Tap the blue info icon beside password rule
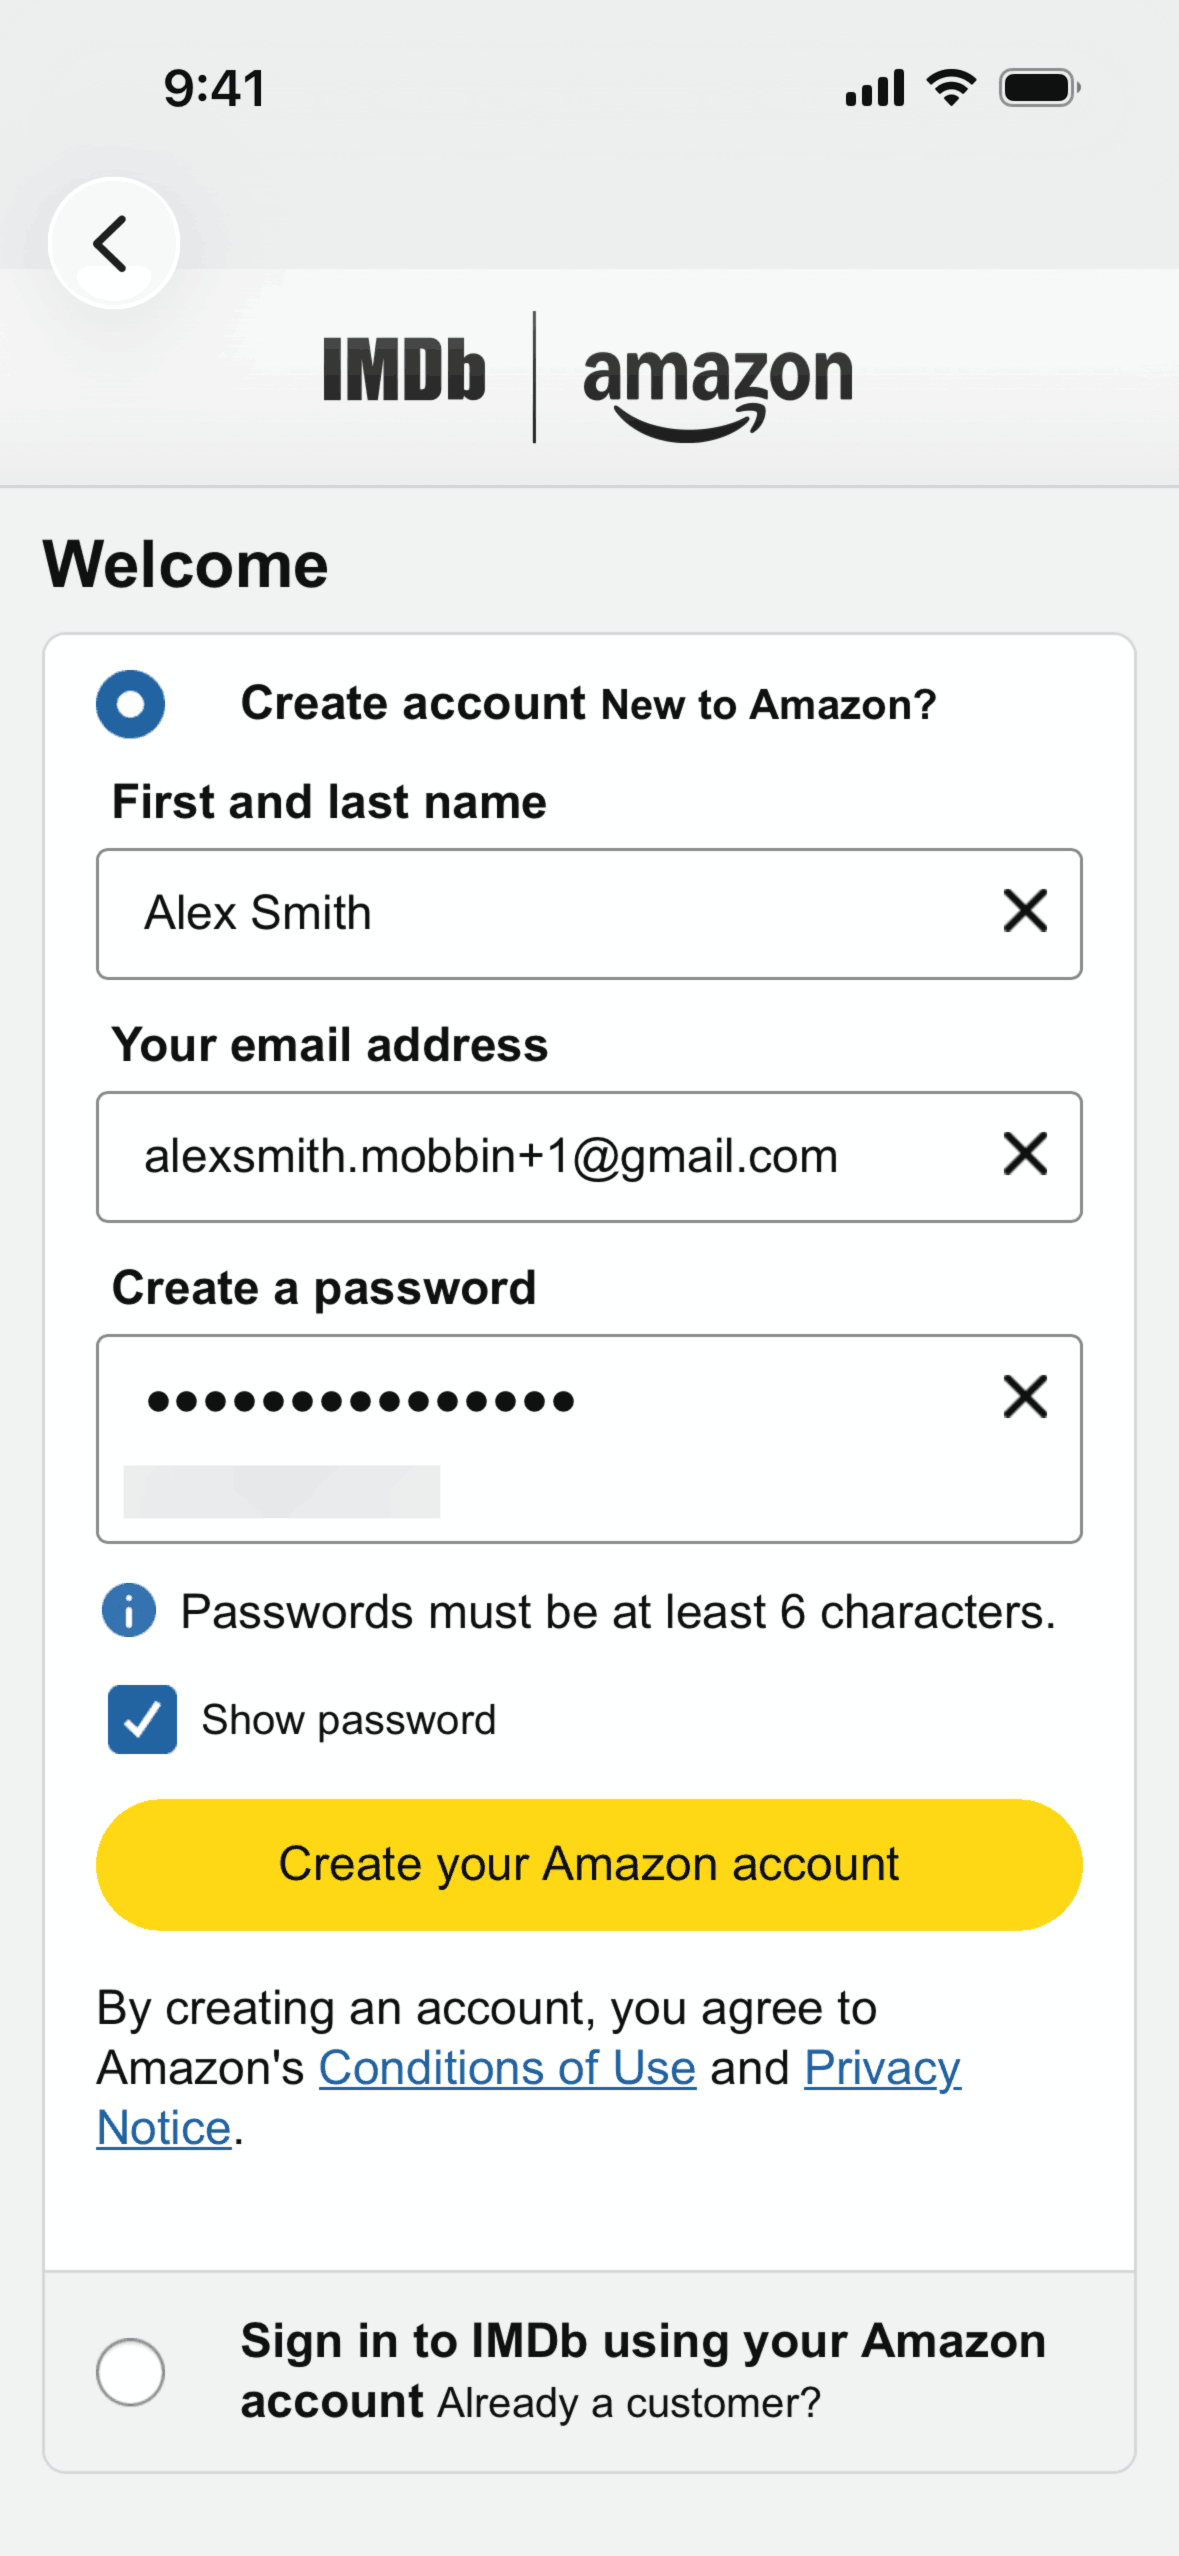1179x2556 pixels. point(129,1611)
